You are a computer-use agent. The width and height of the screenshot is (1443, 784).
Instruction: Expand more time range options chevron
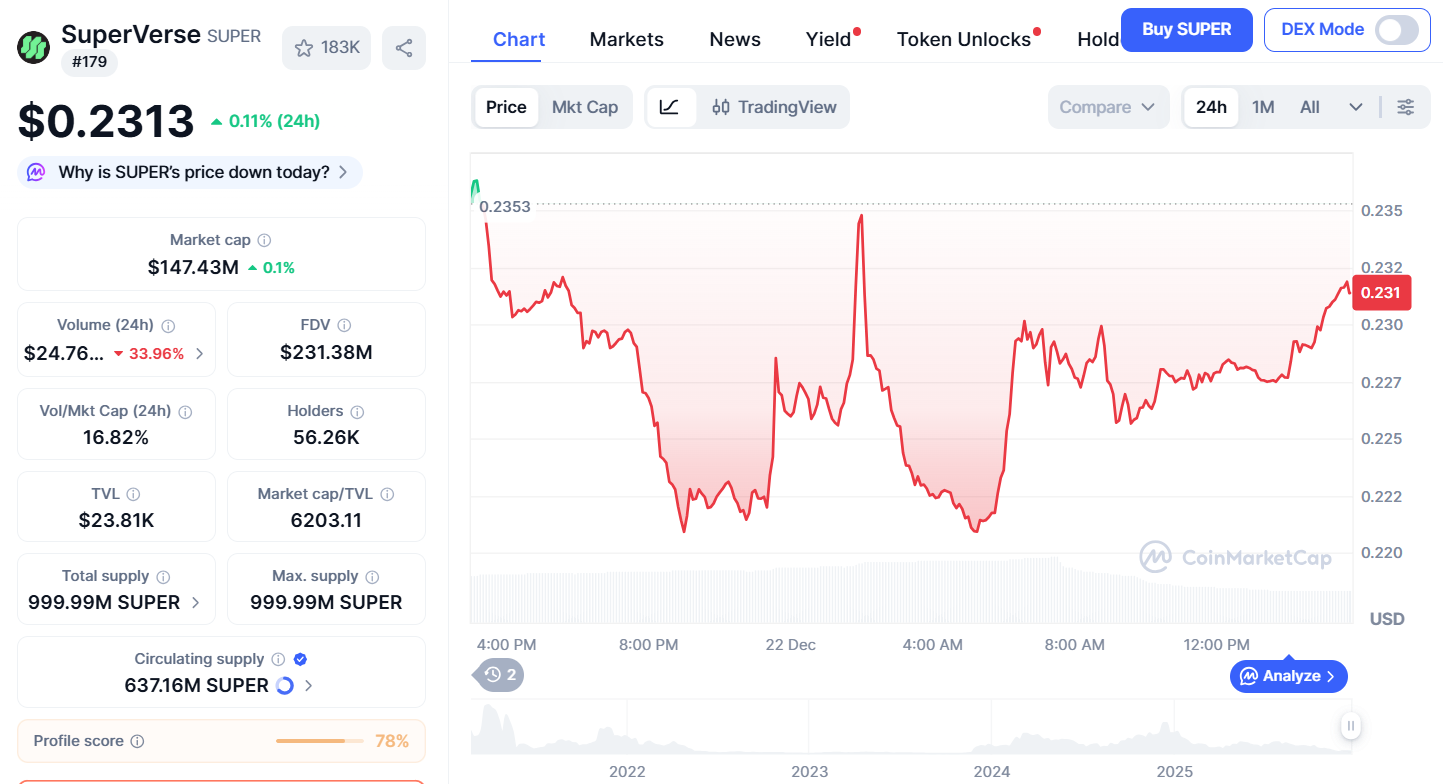[x=1355, y=106]
